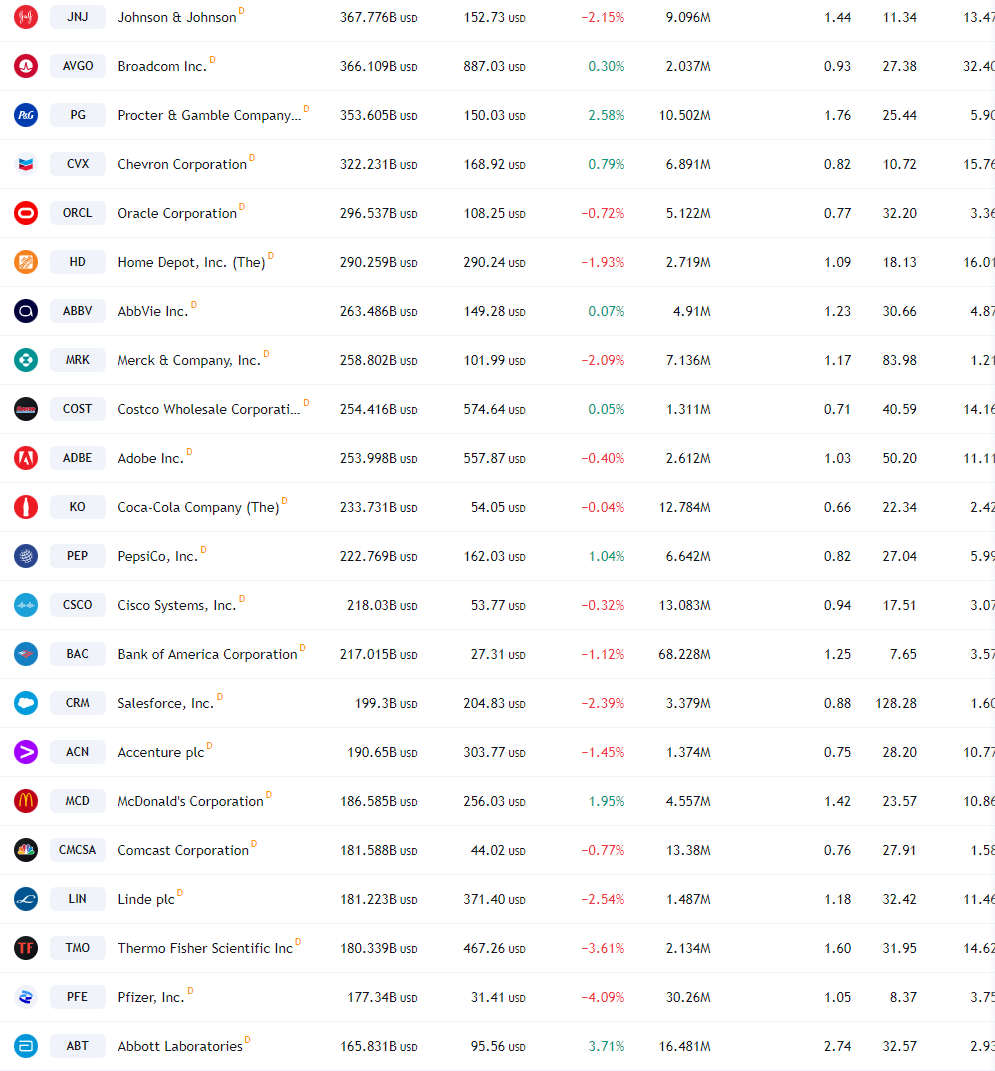Viewport: 995px width, 1071px height.
Task: Click the Broadcom logo icon
Action: 26,66
